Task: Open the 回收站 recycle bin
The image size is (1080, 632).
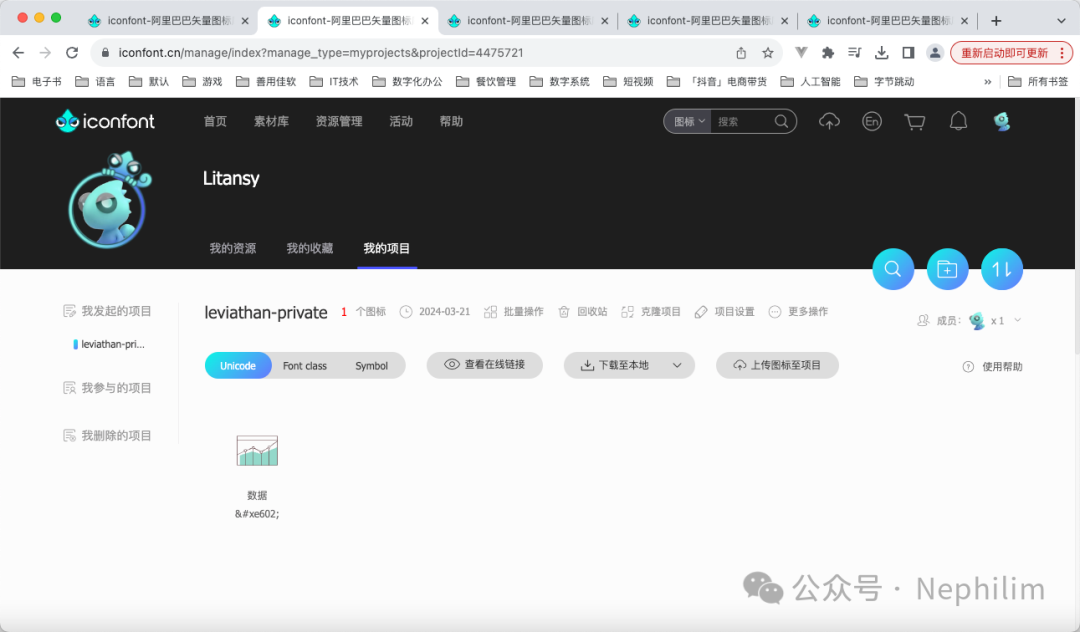Action: (583, 312)
